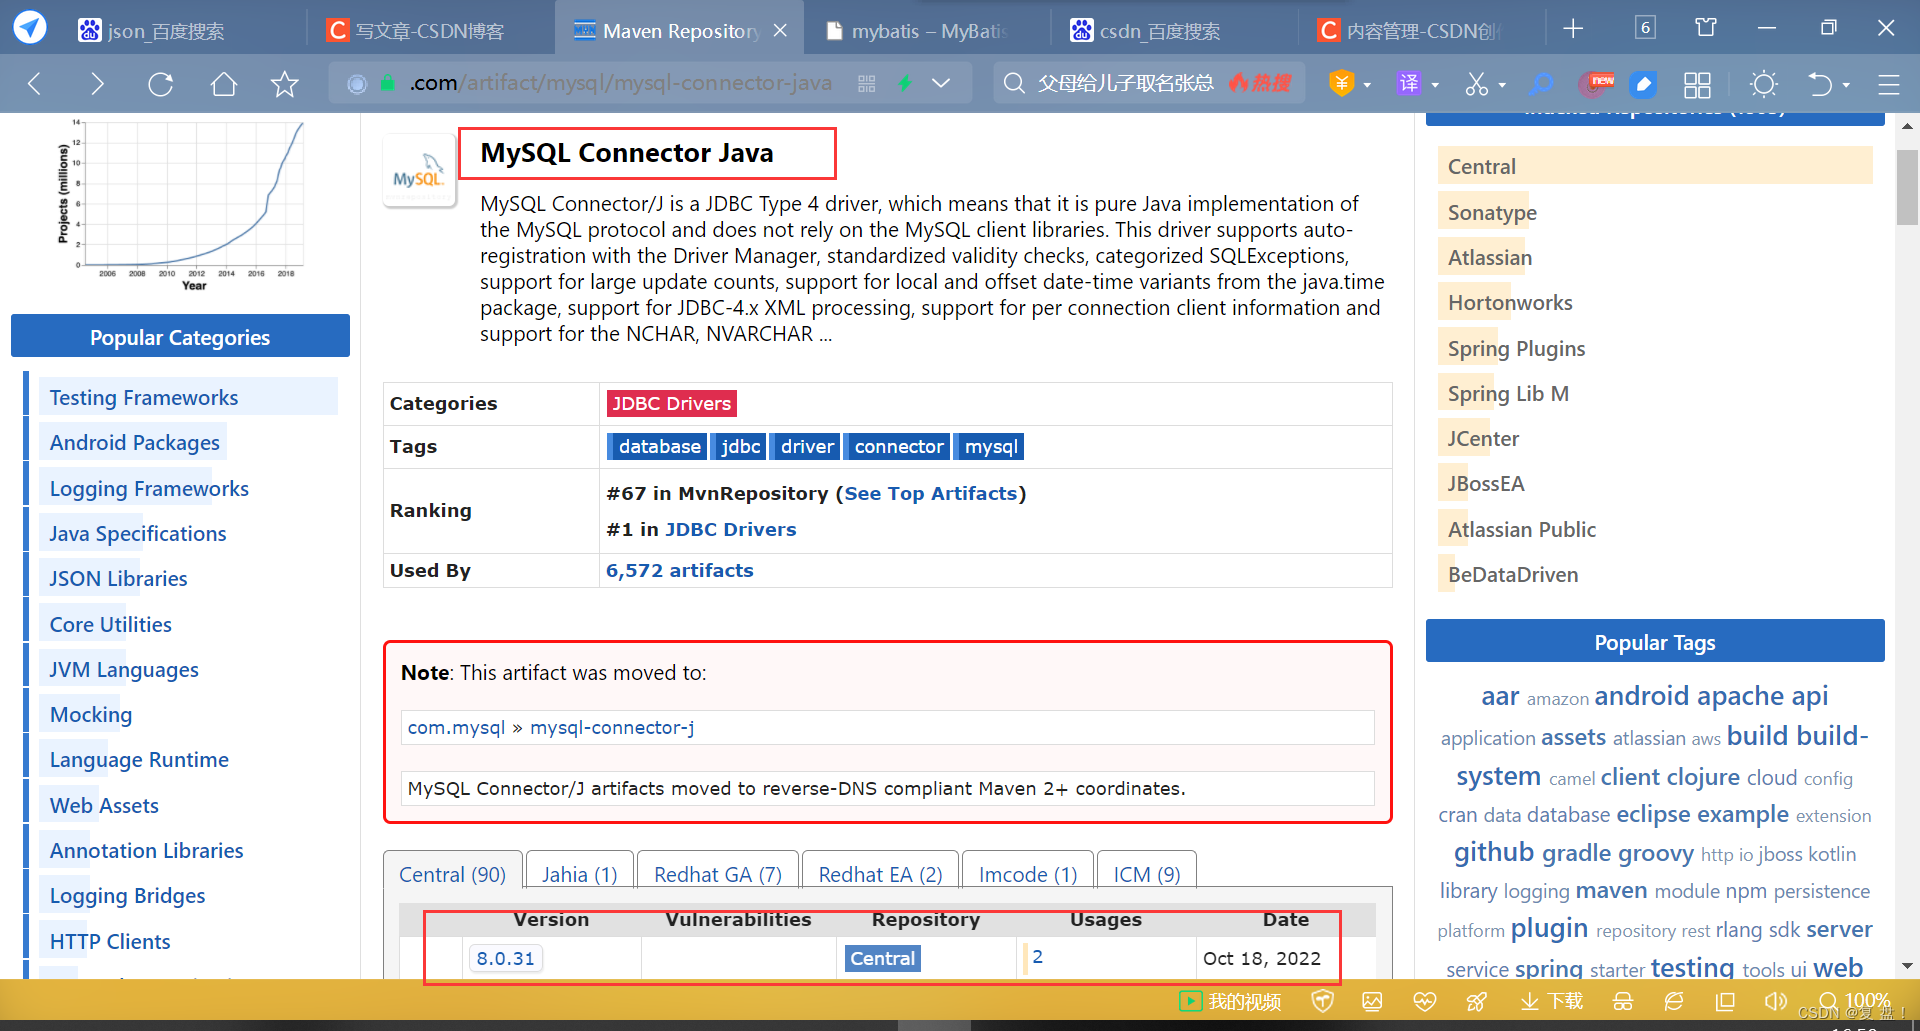Open the red icon with new badge
Image resolution: width=1920 pixels, height=1031 pixels.
(1595, 84)
